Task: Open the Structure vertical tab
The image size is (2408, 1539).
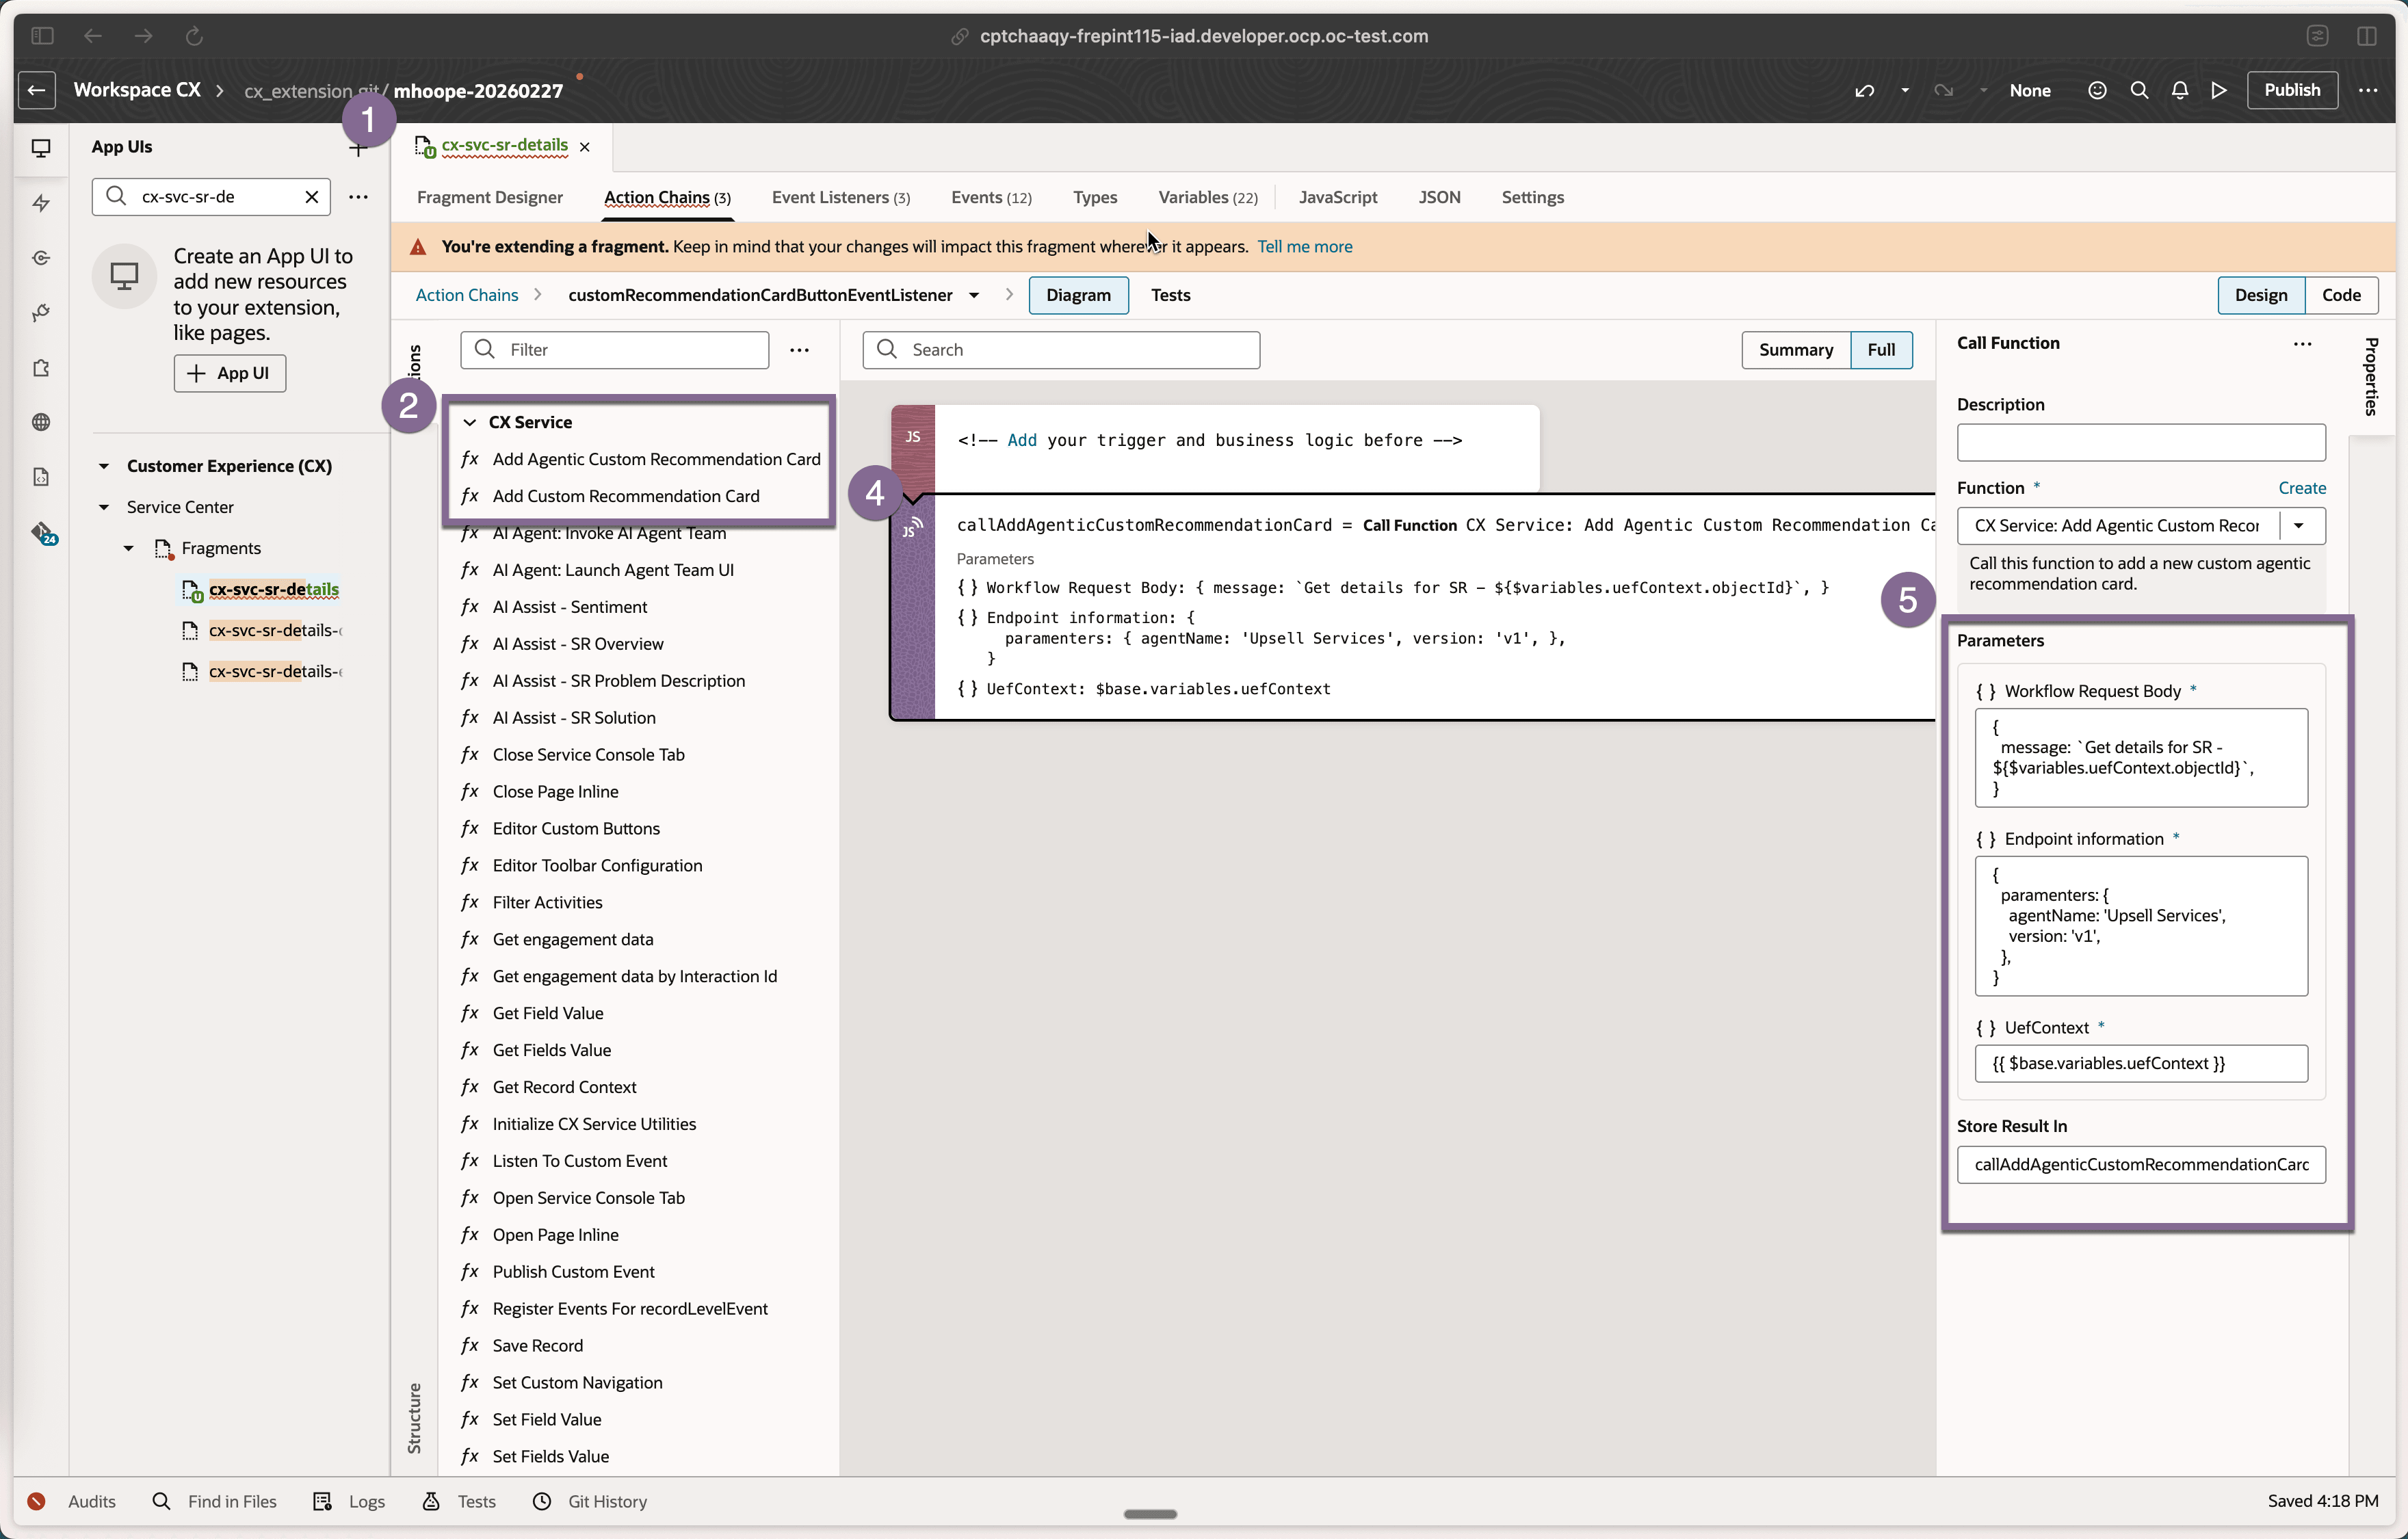Action: (x=414, y=1418)
